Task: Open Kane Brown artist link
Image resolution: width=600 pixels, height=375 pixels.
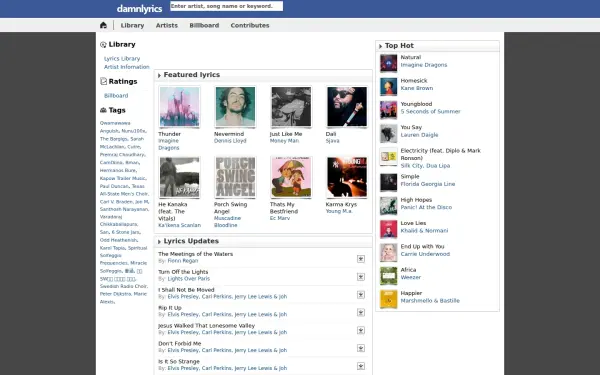Action: point(417,88)
